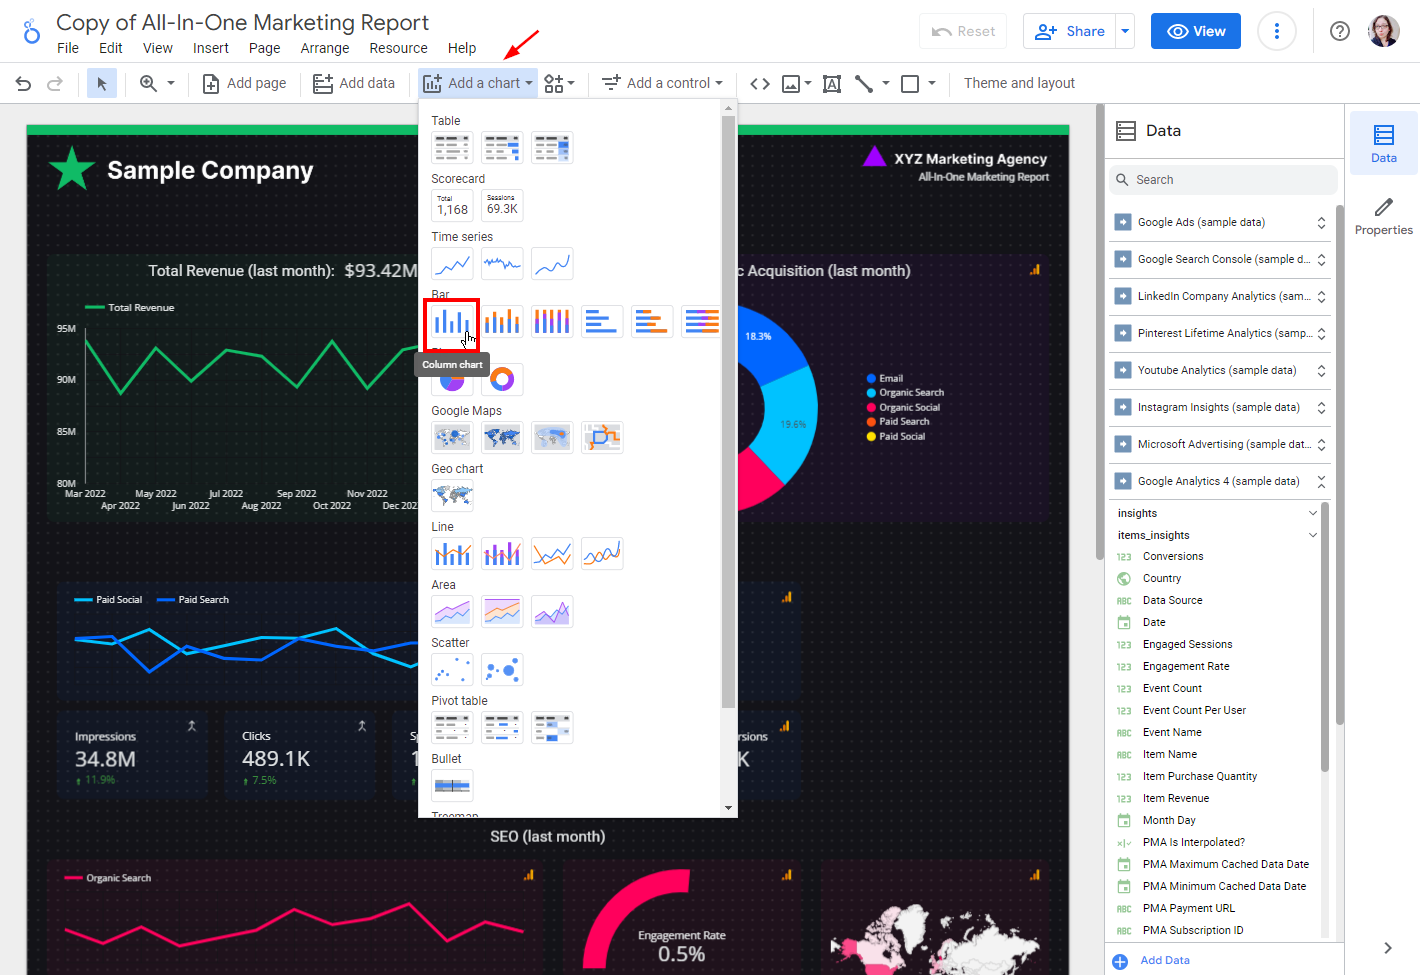The width and height of the screenshot is (1420, 975).
Task: Select the Scatter chart icon
Action: tap(452, 669)
